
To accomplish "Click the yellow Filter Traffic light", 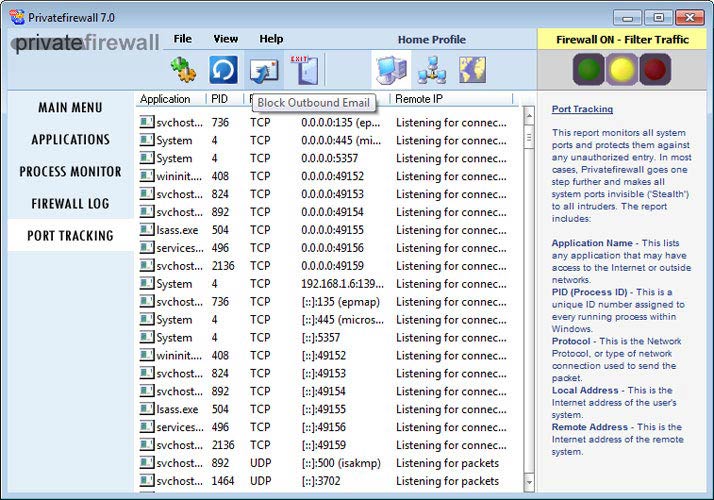I will tap(622, 69).
